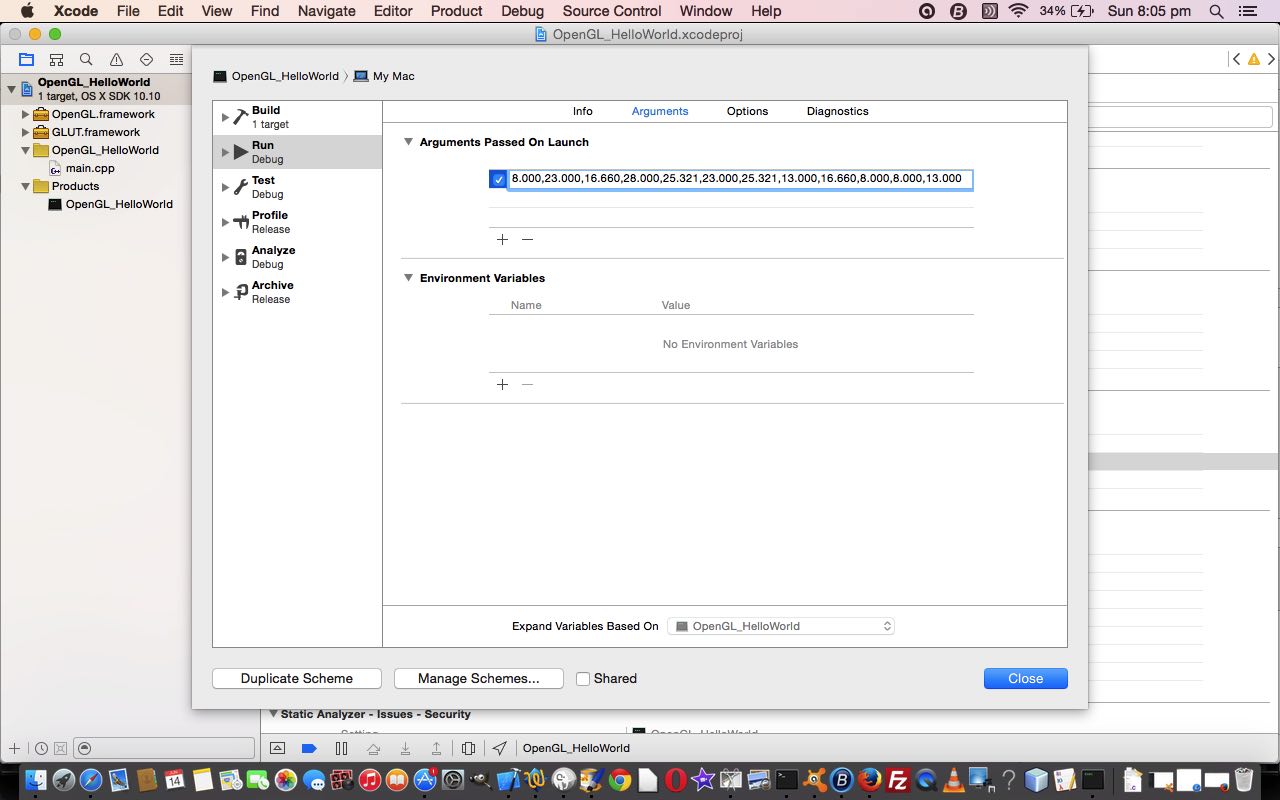Viewport: 1280px width, 800px height.
Task: Click the debug view hierarchy icon
Action: (x=468, y=748)
